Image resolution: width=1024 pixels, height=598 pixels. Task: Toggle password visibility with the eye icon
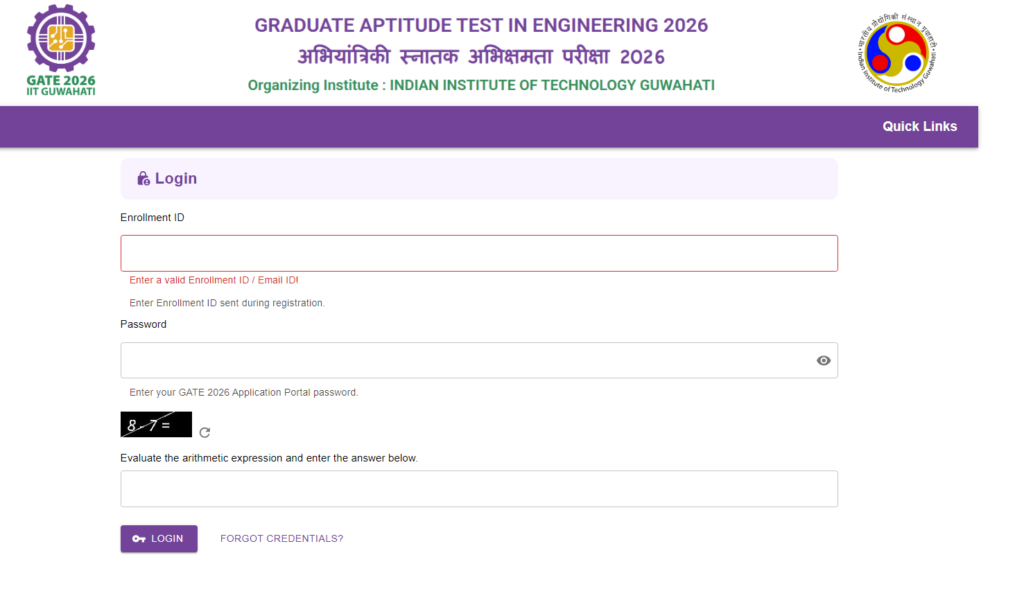pos(822,360)
